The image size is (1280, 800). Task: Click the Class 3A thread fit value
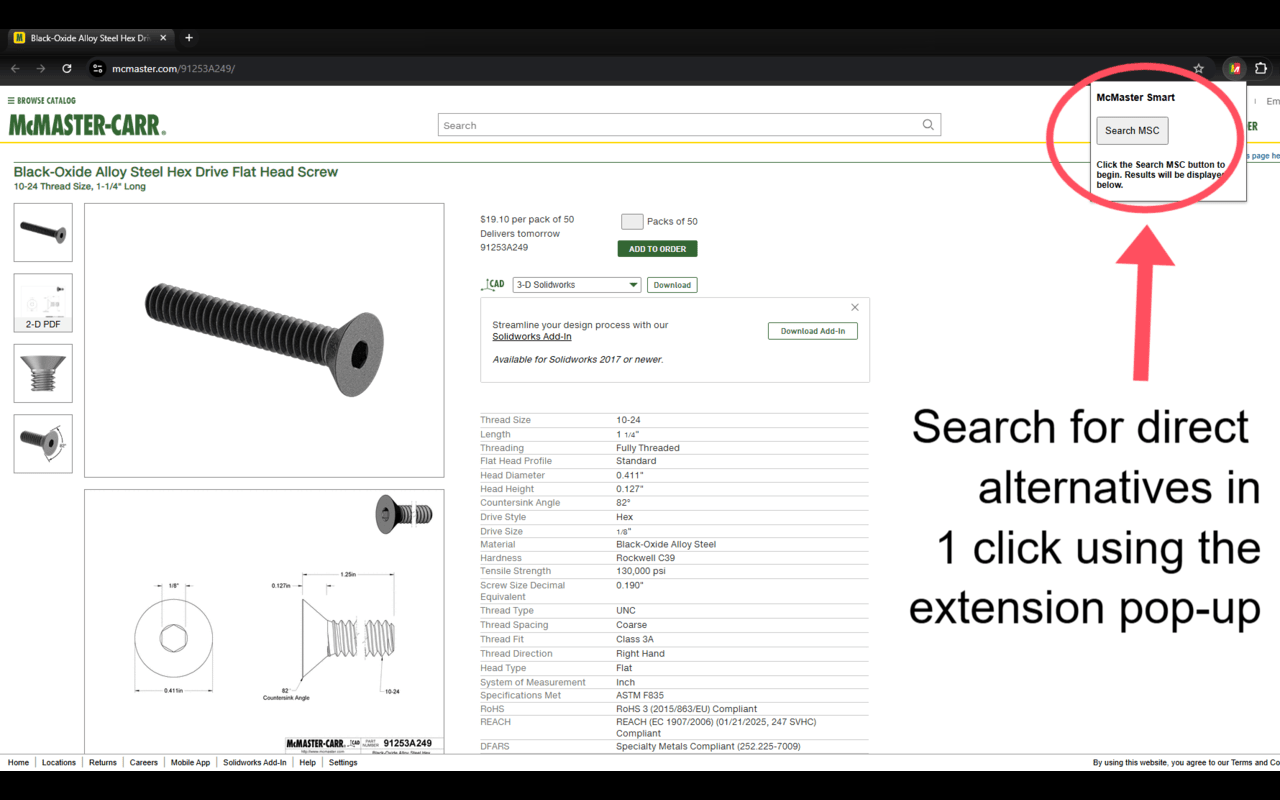[635, 639]
